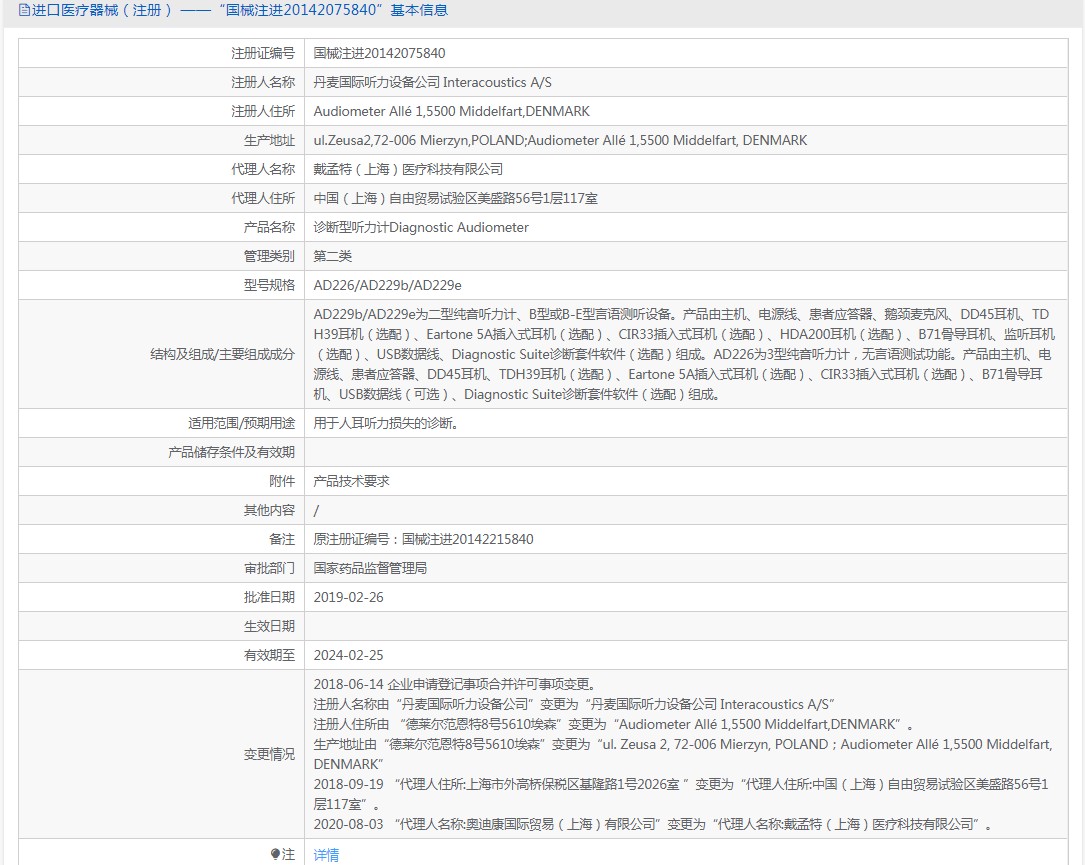Click the 生产地址 value starting with ul.Zeusa2
Viewport: 1085px width, 865px height.
click(560, 140)
